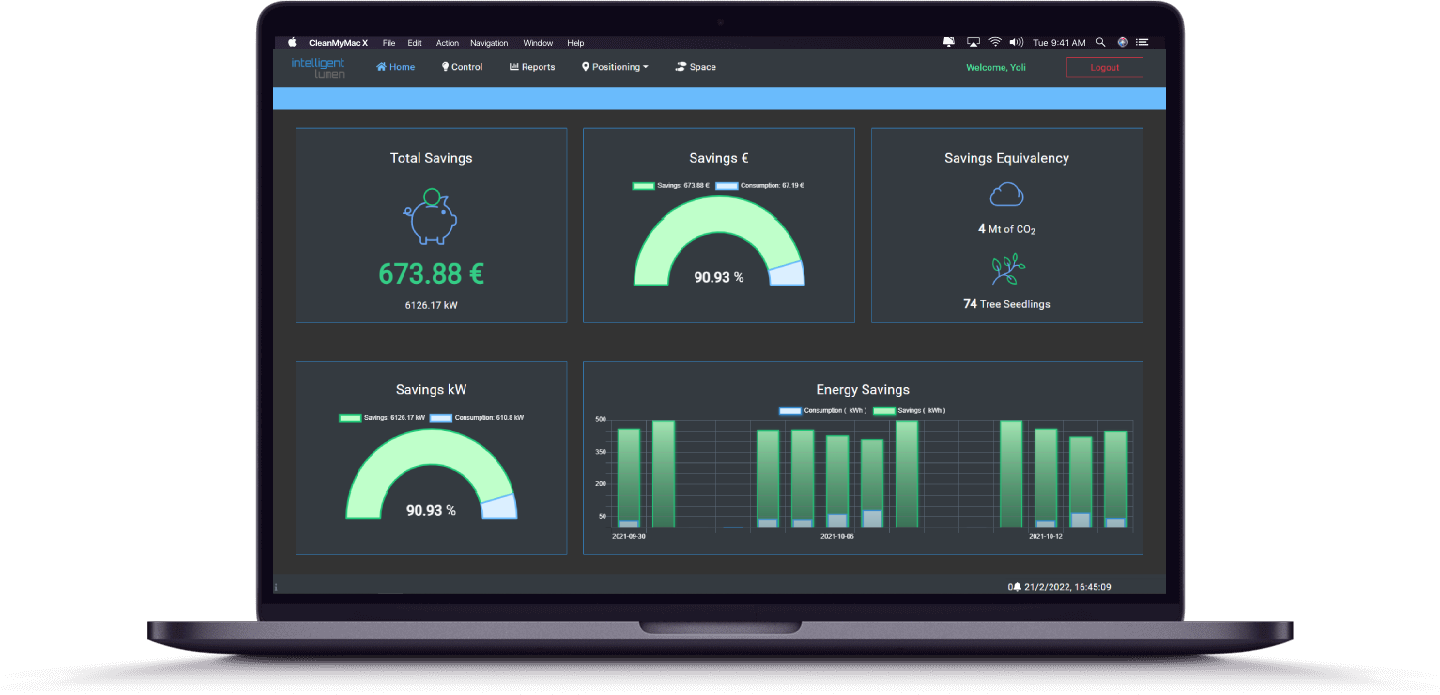Image resolution: width=1440 pixels, height=695 pixels.
Task: Click the cloud CO2 icon
Action: pos(1007,194)
